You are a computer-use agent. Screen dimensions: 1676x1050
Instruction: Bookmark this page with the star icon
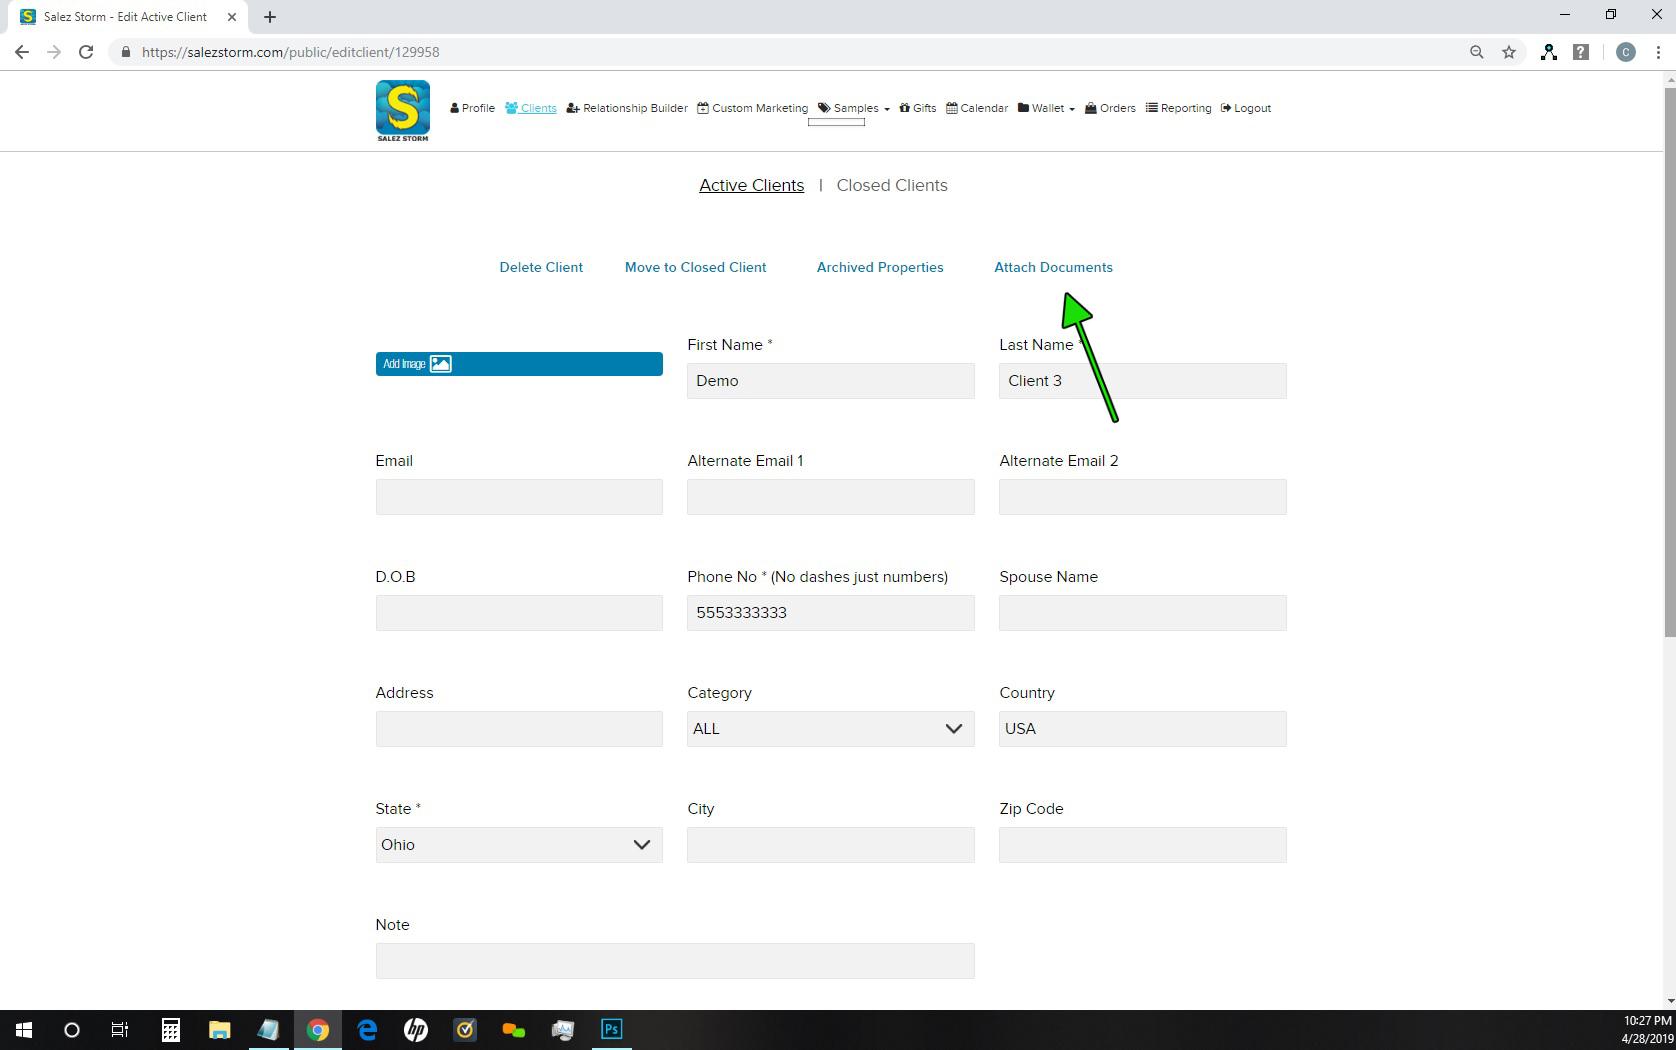(x=1508, y=52)
